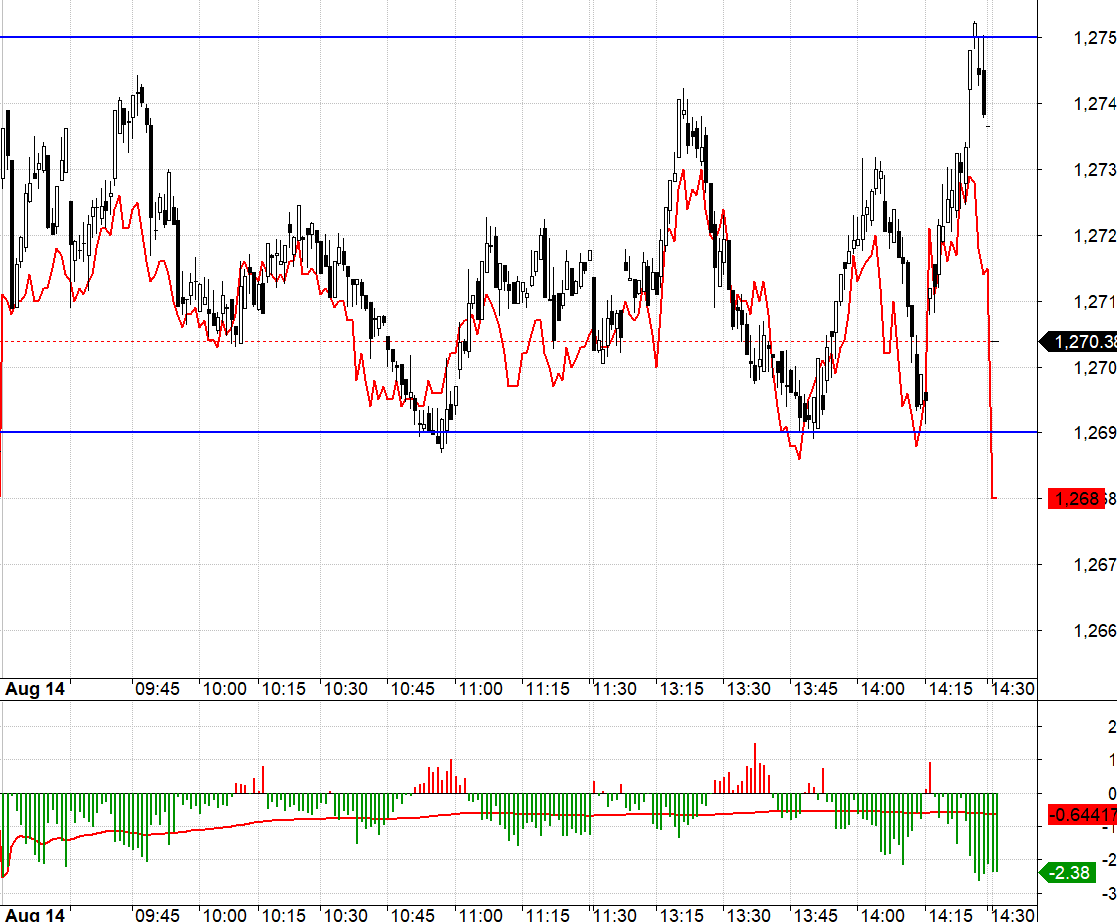Click the 1,274 label on the price scale
The width and height of the screenshot is (1117, 922).
point(1093,104)
